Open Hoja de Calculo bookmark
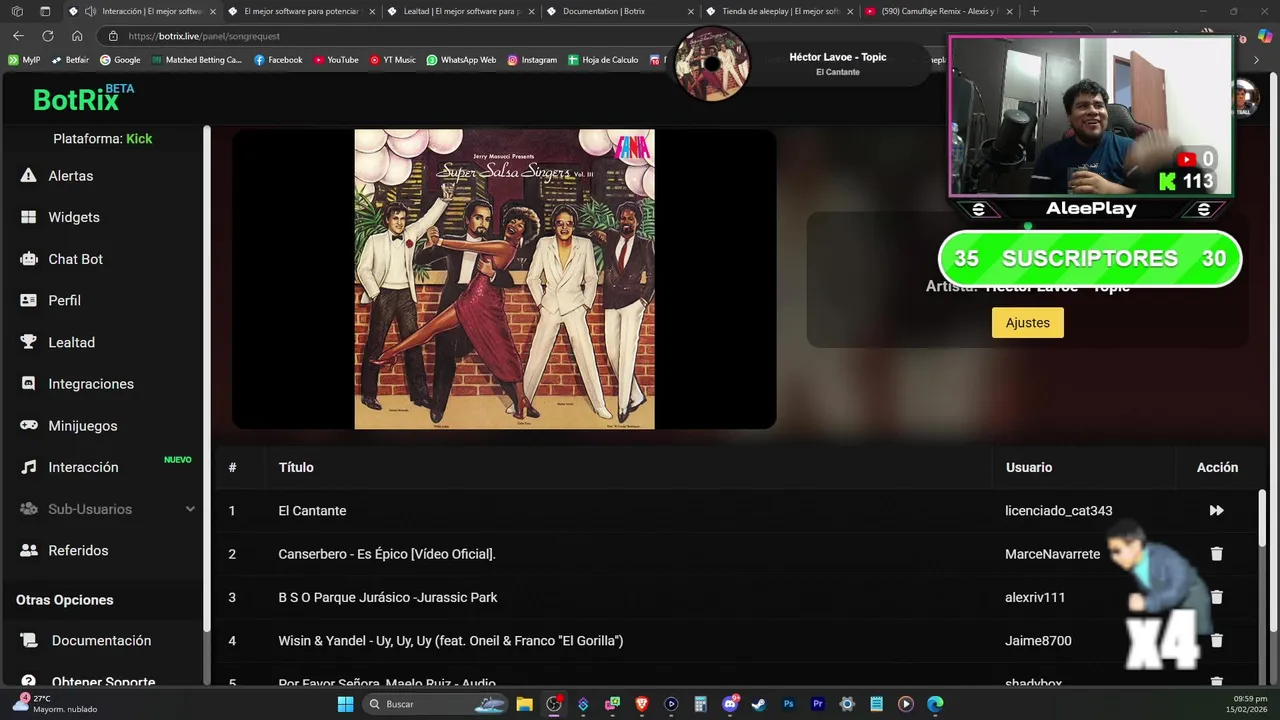The height and width of the screenshot is (720, 1280). 603,60
